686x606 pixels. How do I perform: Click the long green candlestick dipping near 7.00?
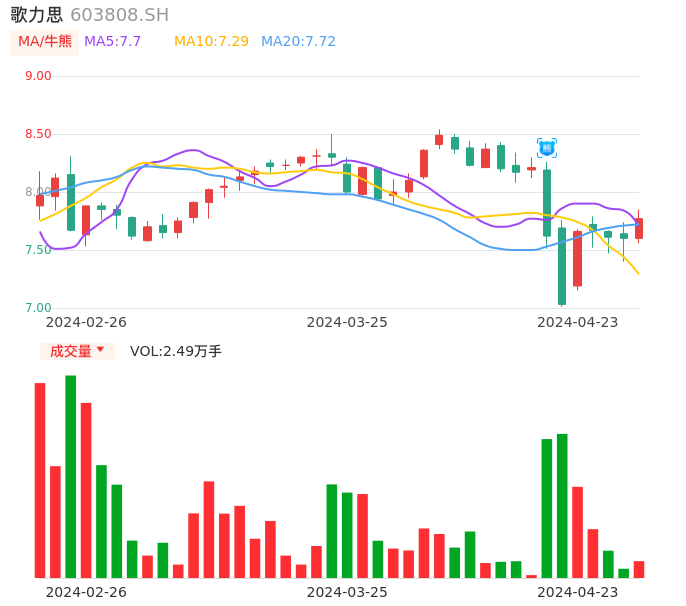point(562,266)
